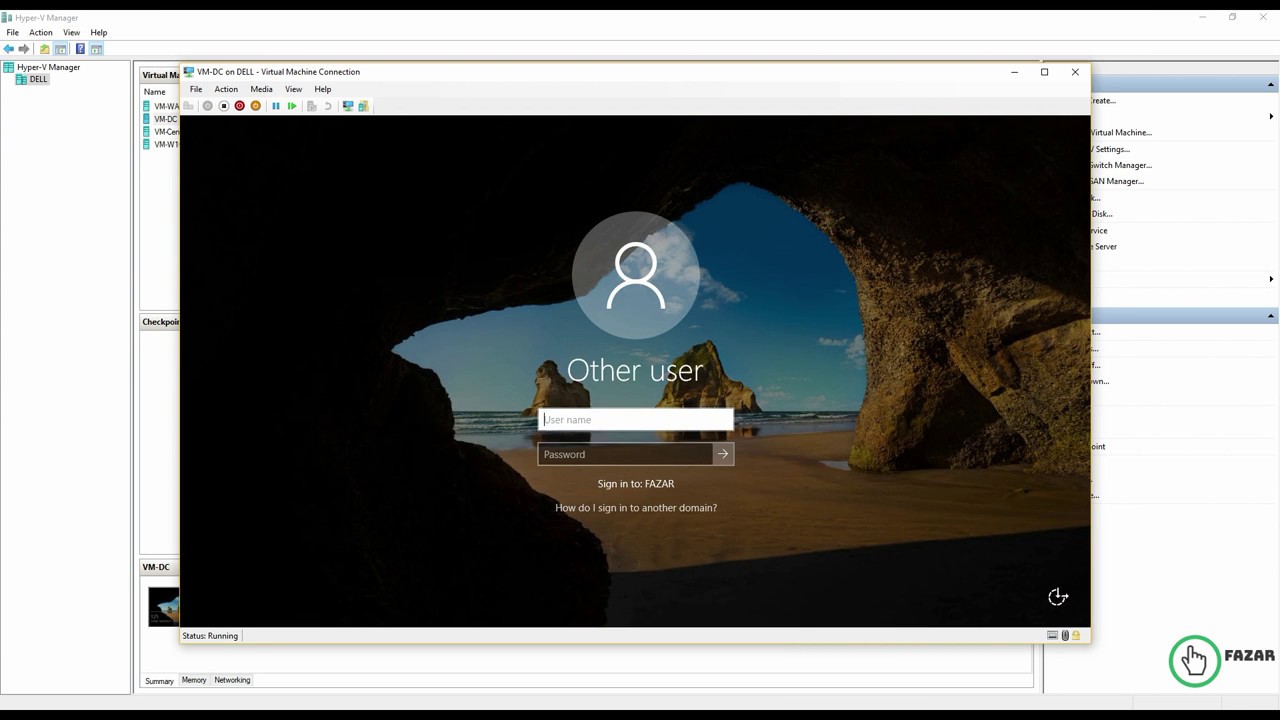The width and height of the screenshot is (1280, 720).
Task: Toggle the Show/Hide Console Tree icon
Action: click(x=61, y=49)
